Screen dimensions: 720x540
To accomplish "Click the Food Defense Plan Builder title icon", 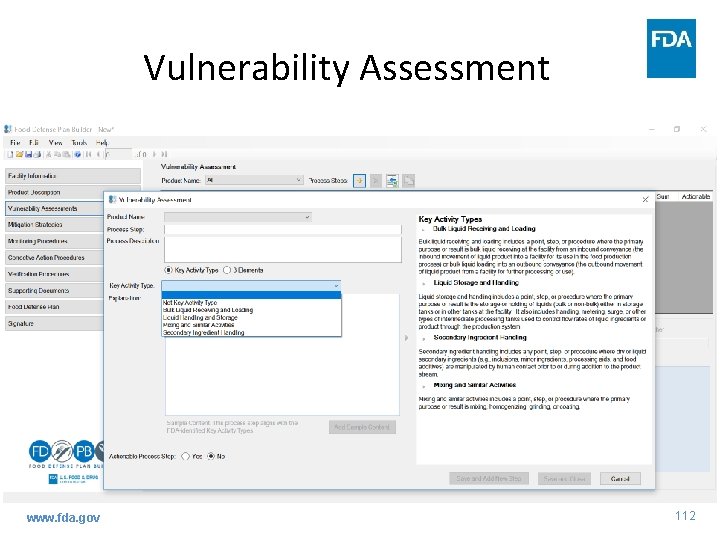I will pos(8,129).
